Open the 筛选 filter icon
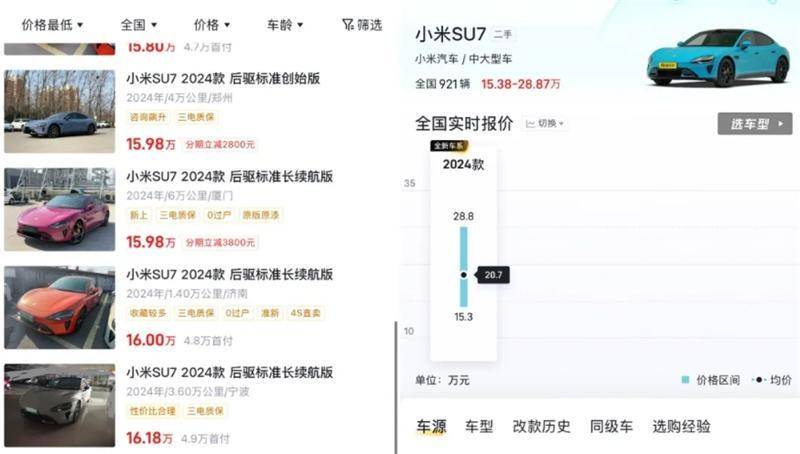Screen dimensions: 800x454 coord(361,25)
